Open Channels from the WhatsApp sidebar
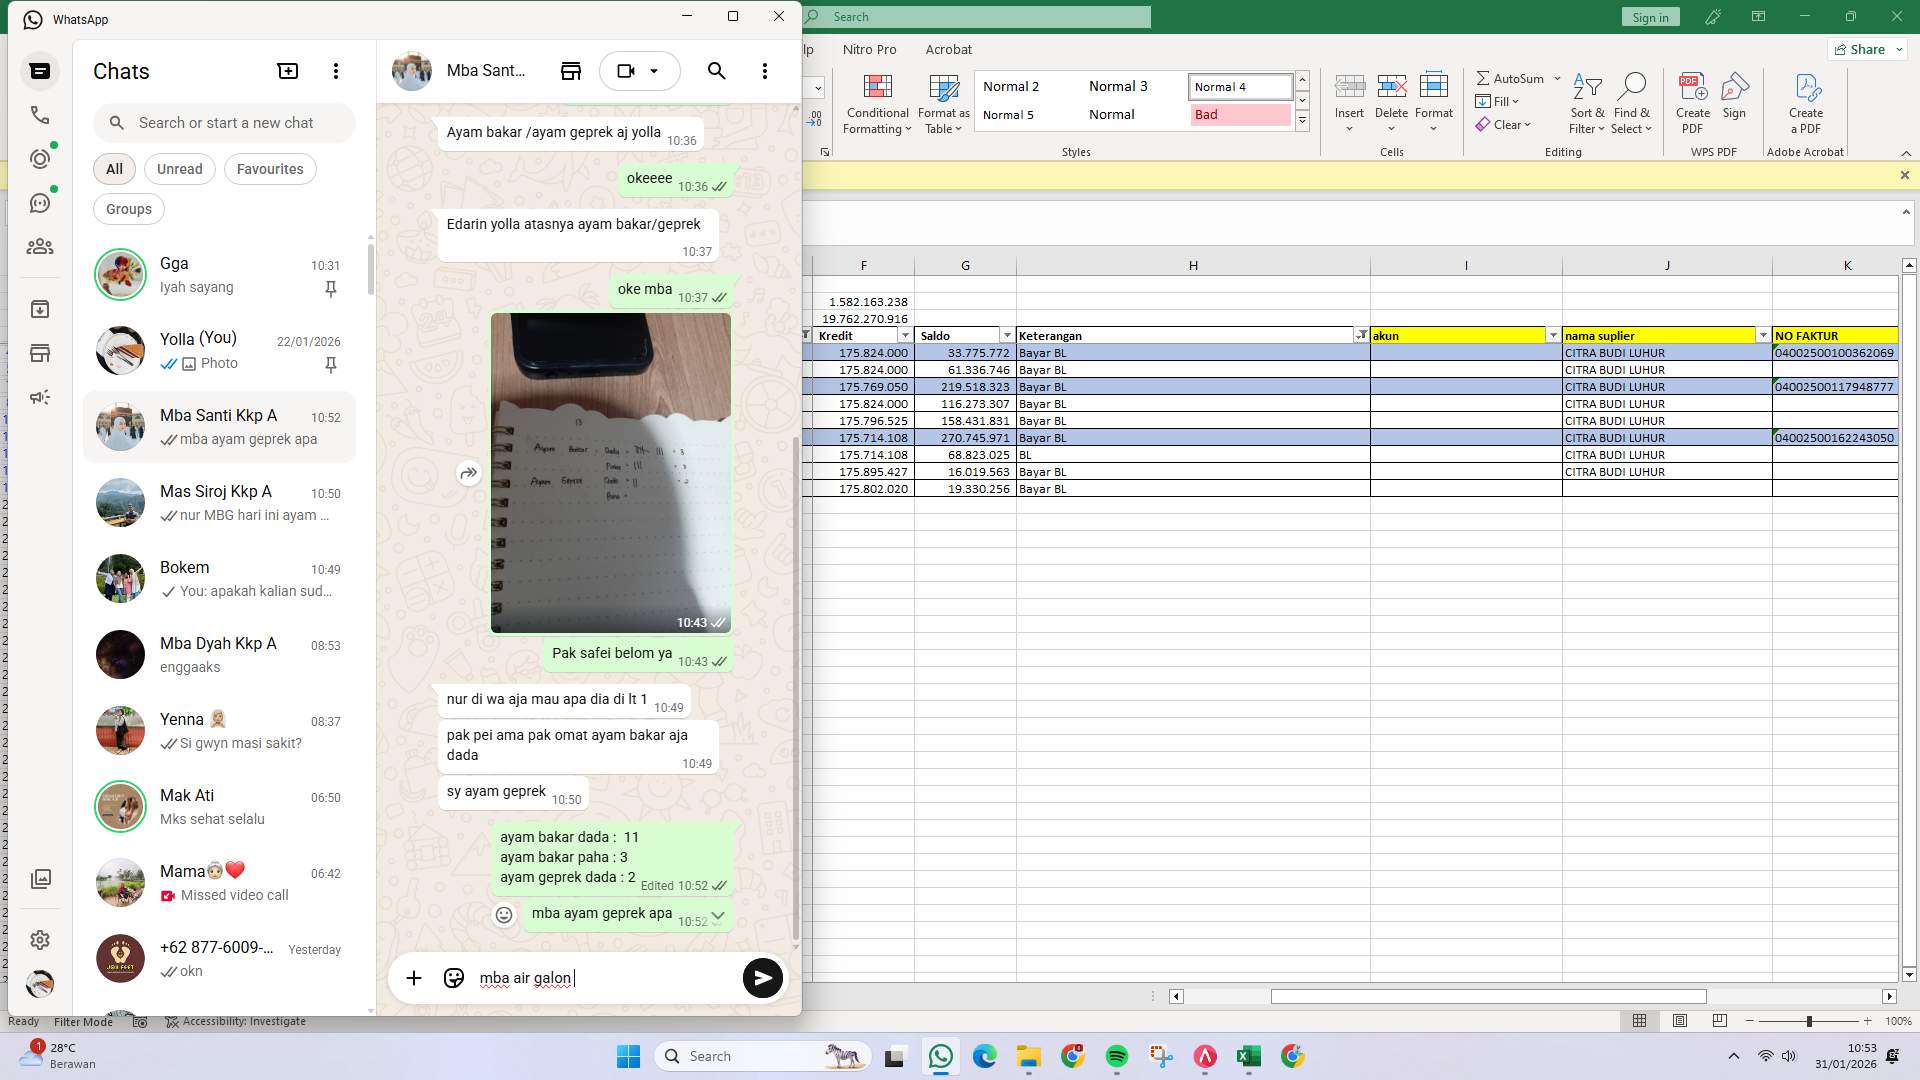The height and width of the screenshot is (1080, 1920). coord(40,202)
